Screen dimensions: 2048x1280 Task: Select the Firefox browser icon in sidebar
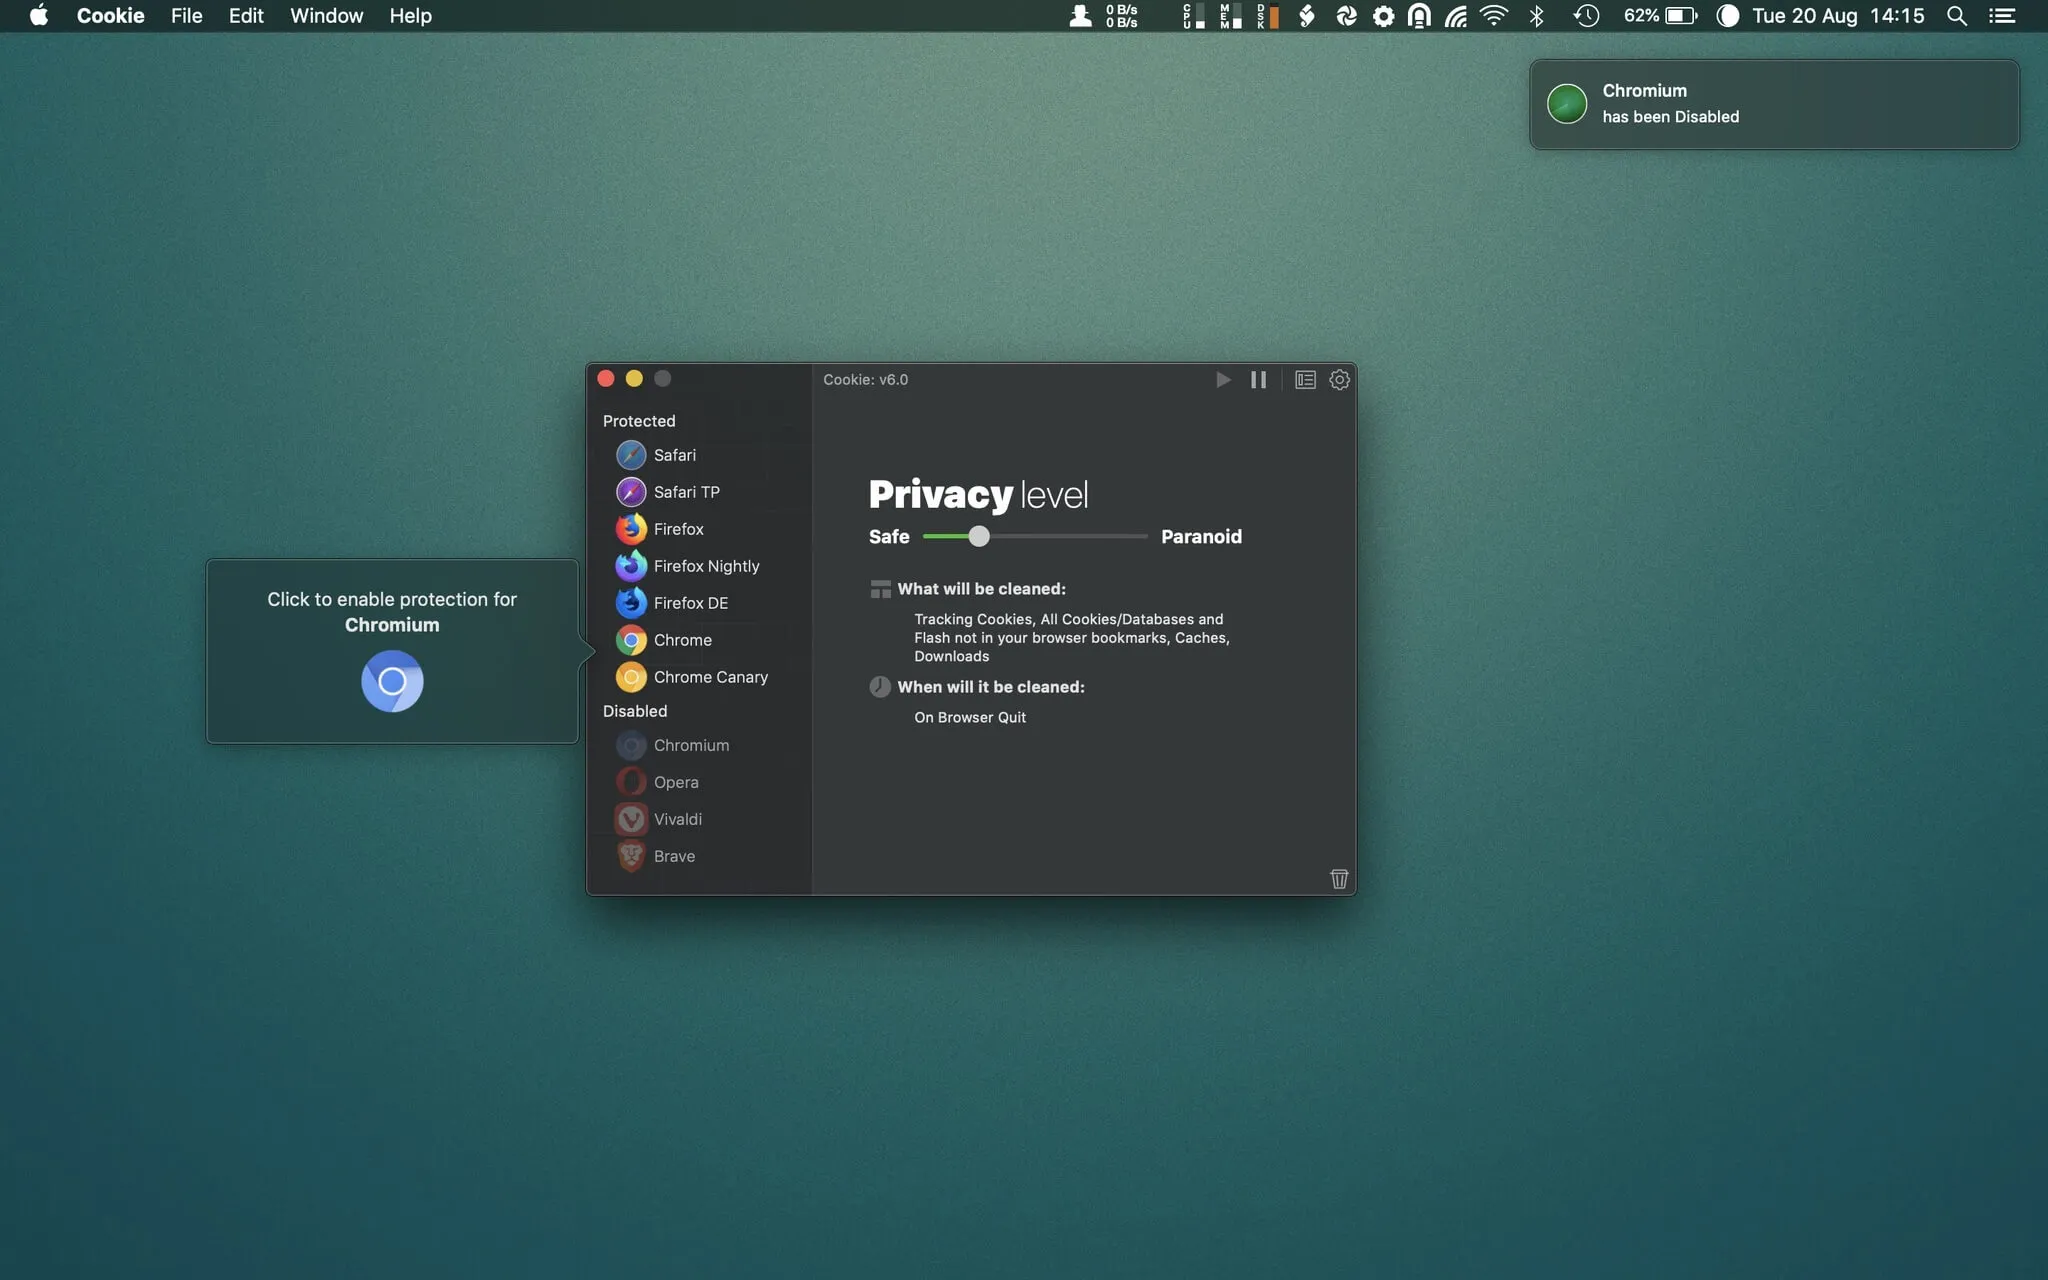pos(630,529)
